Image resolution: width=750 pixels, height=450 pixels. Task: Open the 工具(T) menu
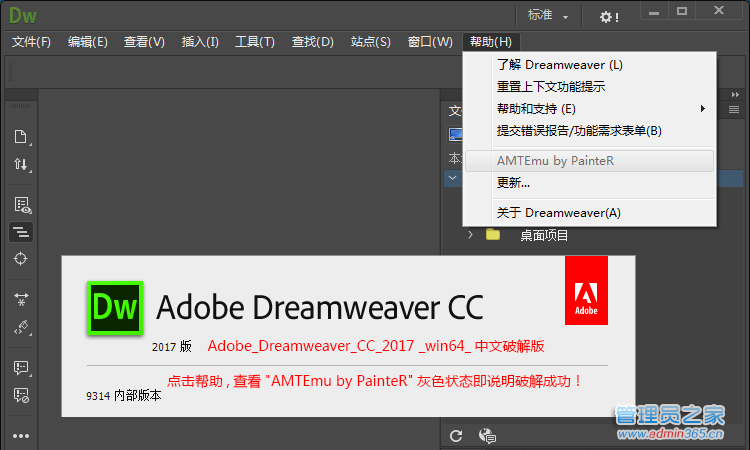[x=254, y=42]
